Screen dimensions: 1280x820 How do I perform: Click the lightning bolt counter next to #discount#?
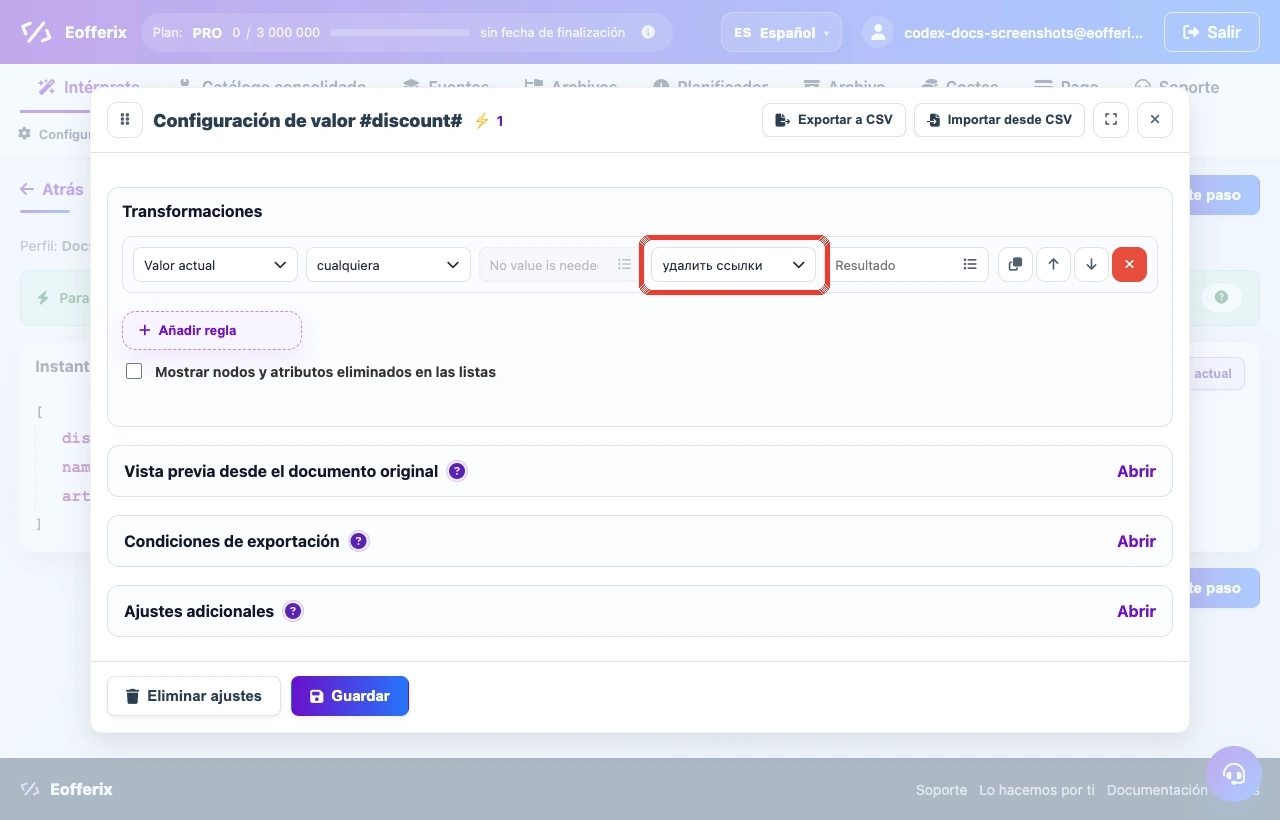[488, 121]
